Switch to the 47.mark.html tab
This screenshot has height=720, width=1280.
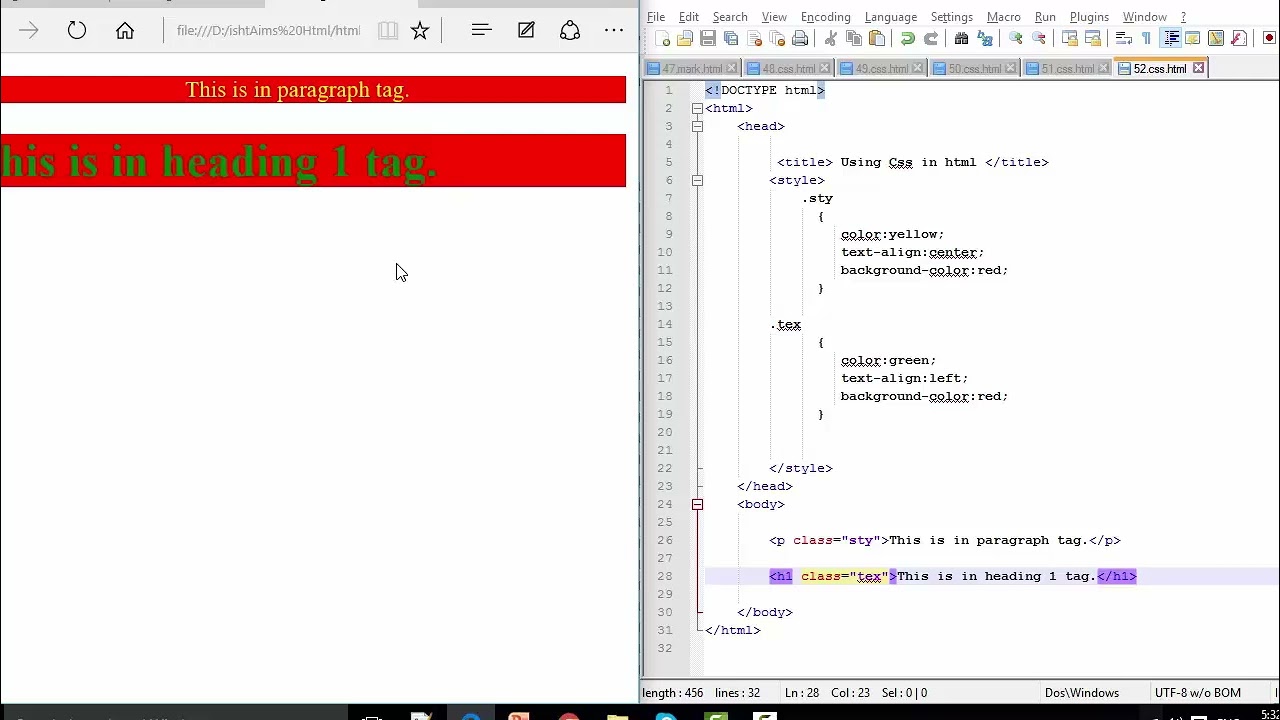tap(692, 69)
